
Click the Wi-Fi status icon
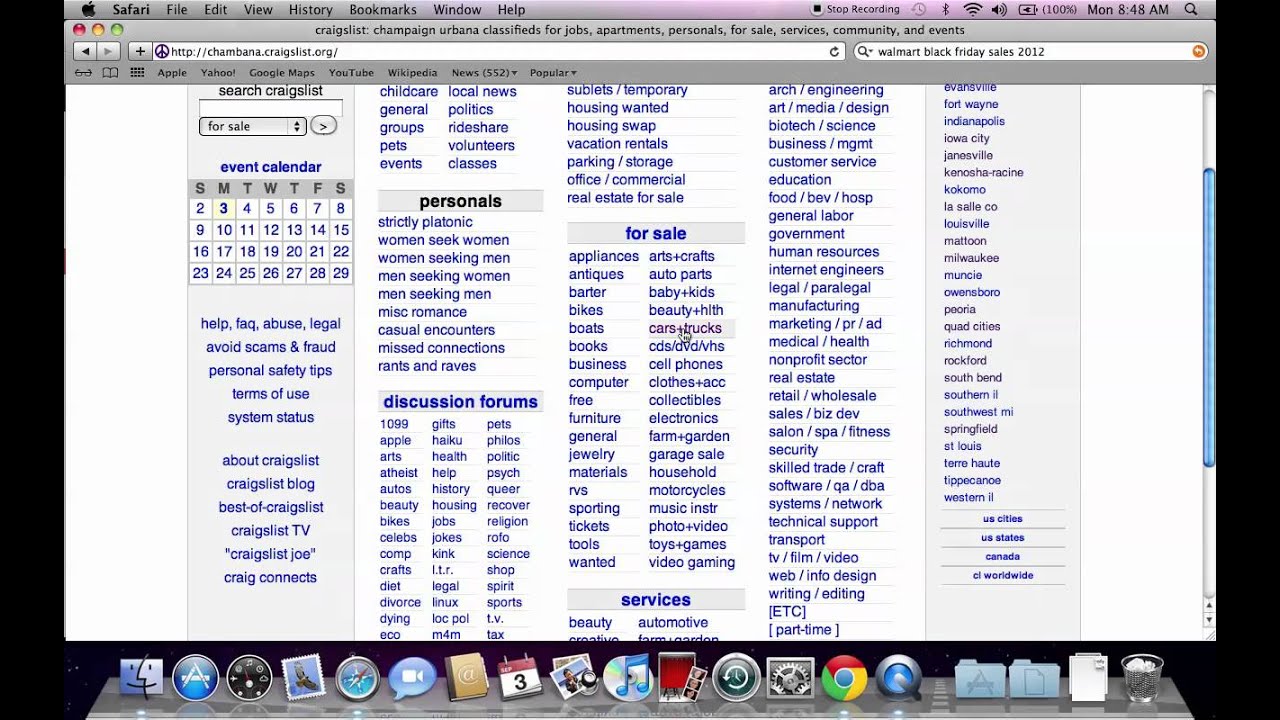click(972, 9)
